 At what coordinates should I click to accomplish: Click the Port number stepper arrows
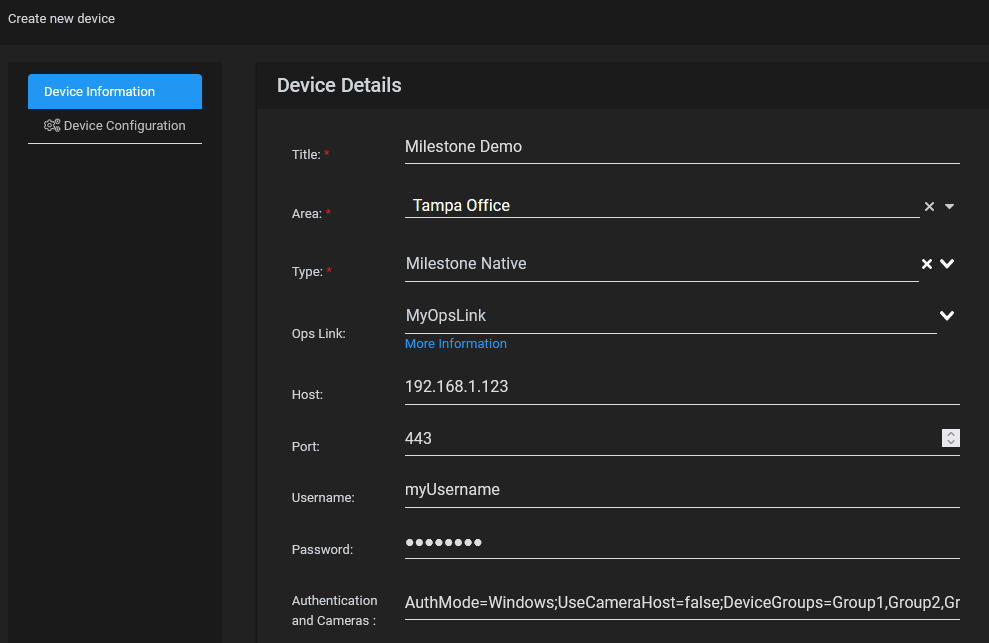point(951,438)
